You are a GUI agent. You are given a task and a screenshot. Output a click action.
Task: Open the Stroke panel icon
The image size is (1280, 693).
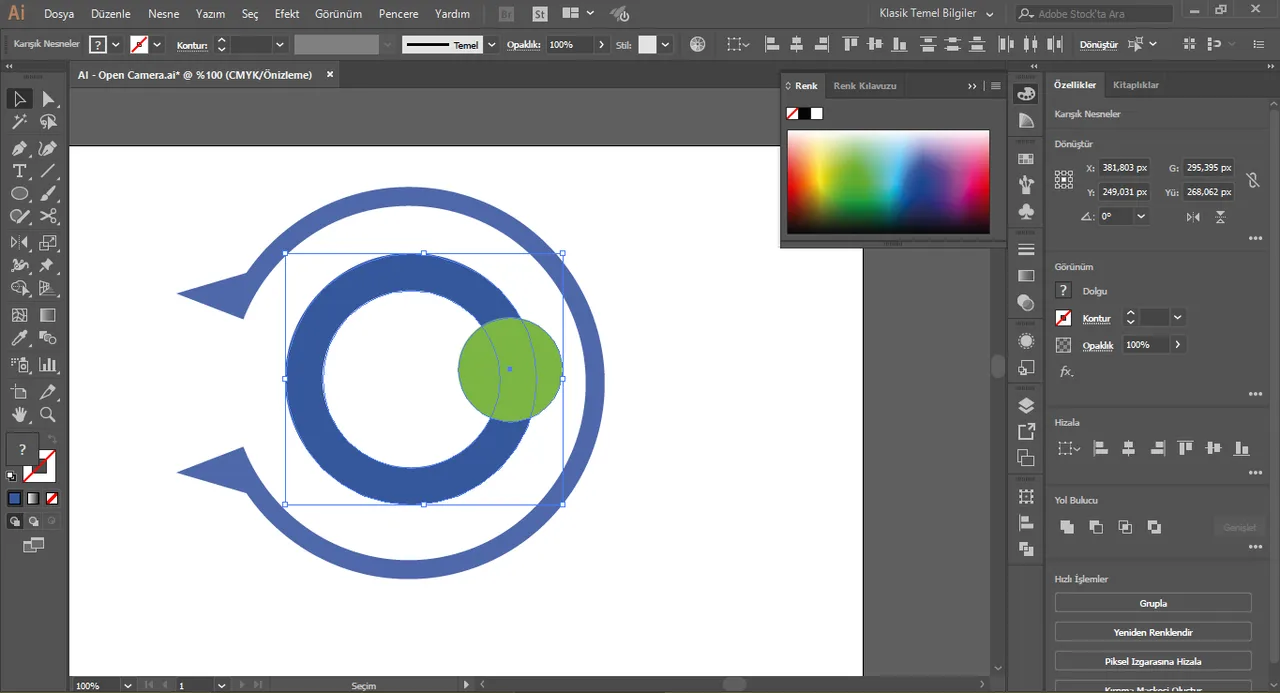[x=1026, y=249]
